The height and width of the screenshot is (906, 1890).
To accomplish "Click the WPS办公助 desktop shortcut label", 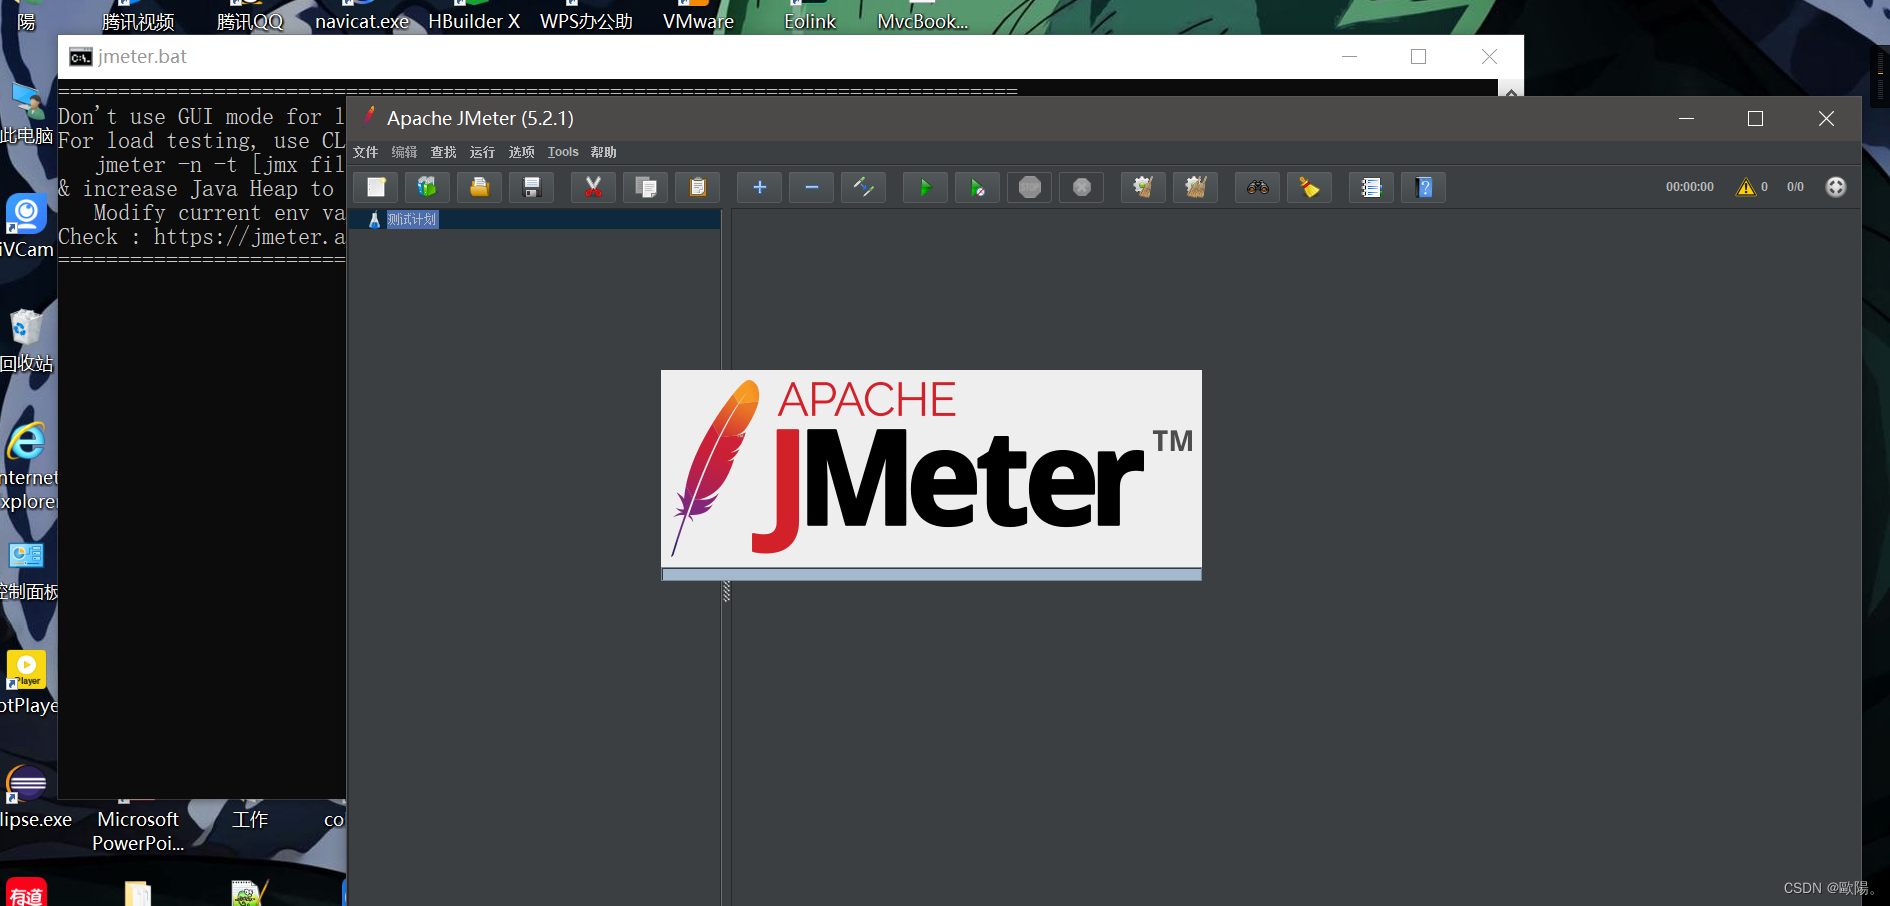I will (x=586, y=21).
